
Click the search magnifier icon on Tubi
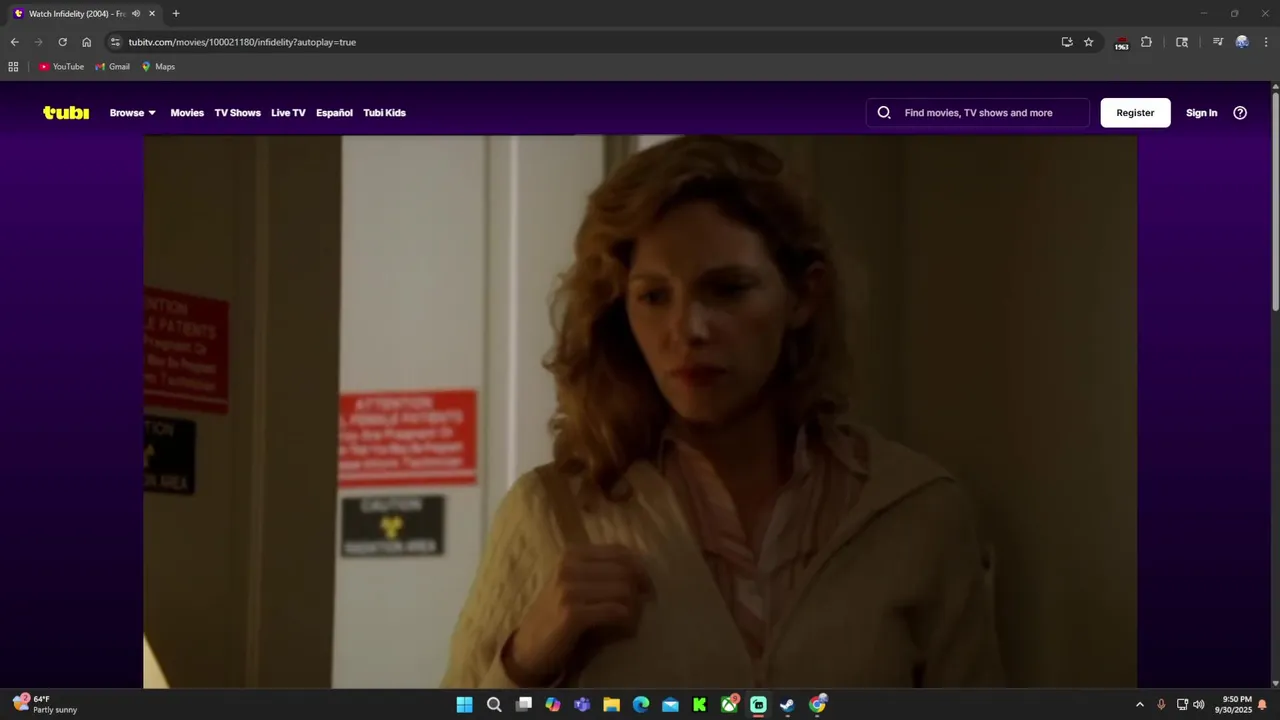(884, 113)
